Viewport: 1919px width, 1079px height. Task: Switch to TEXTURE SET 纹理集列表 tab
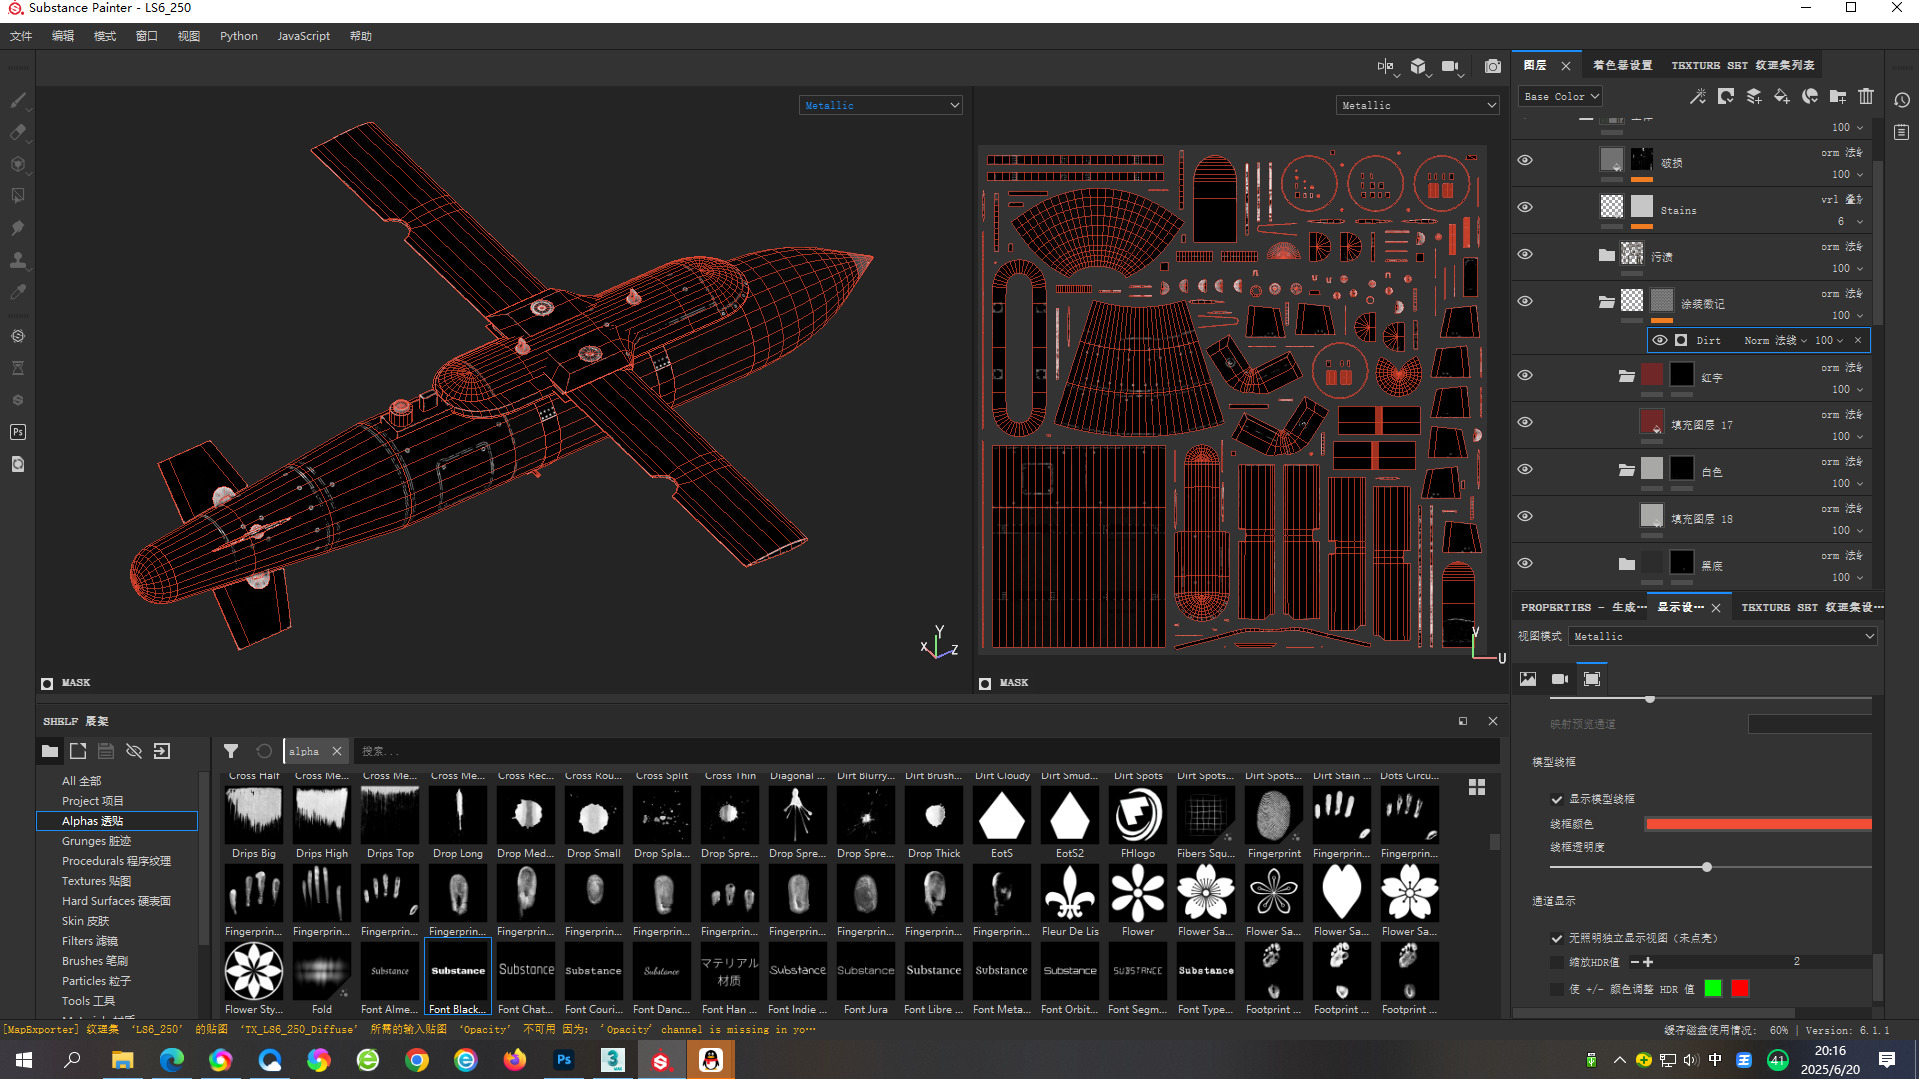[1743, 65]
